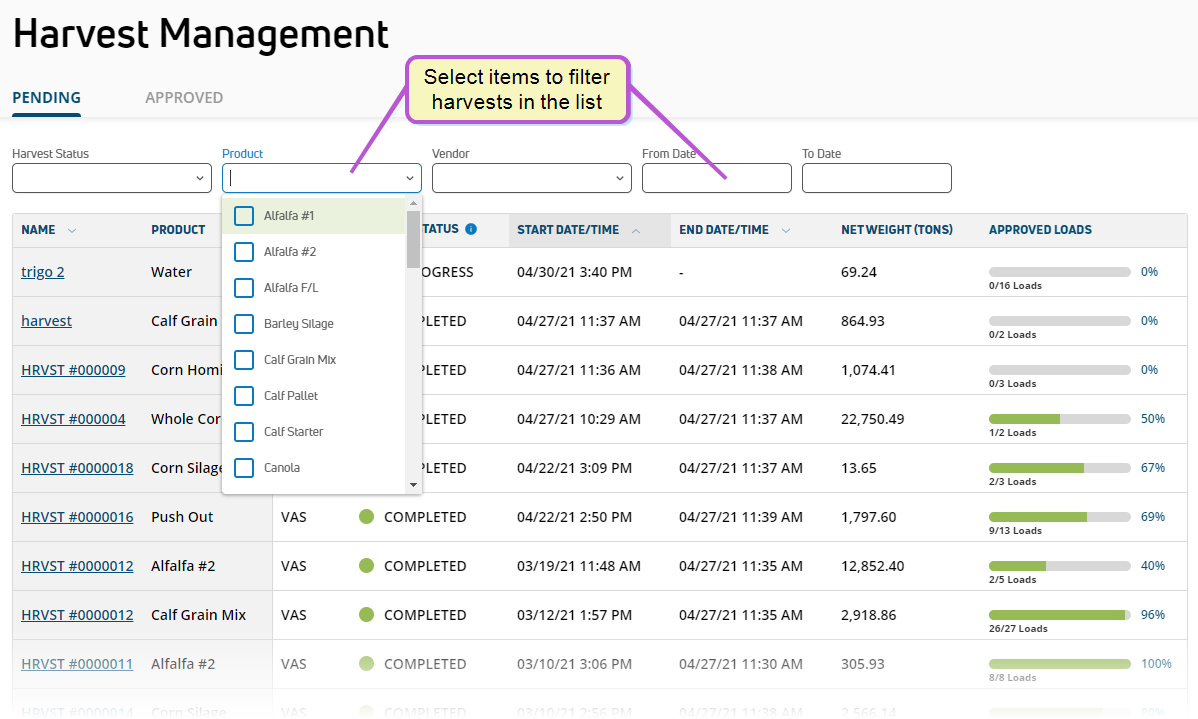Follow the HRVST #000004 link

pos(73,419)
